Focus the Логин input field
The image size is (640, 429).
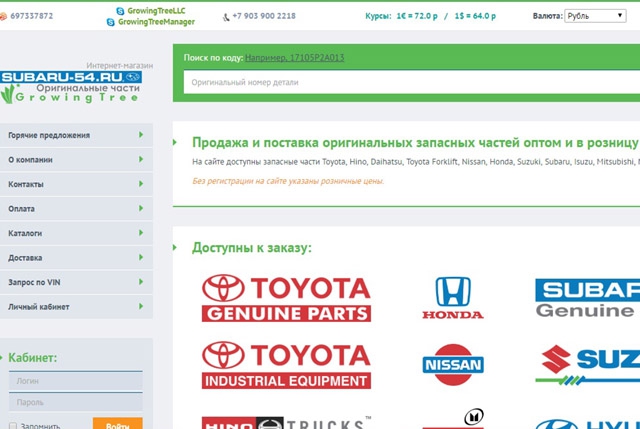76,381
